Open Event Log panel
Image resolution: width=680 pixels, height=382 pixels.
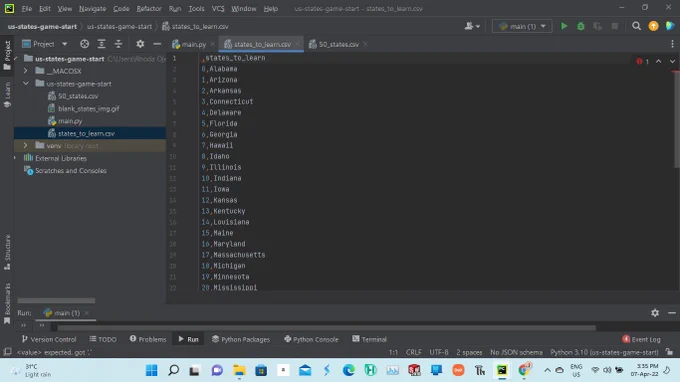641,339
